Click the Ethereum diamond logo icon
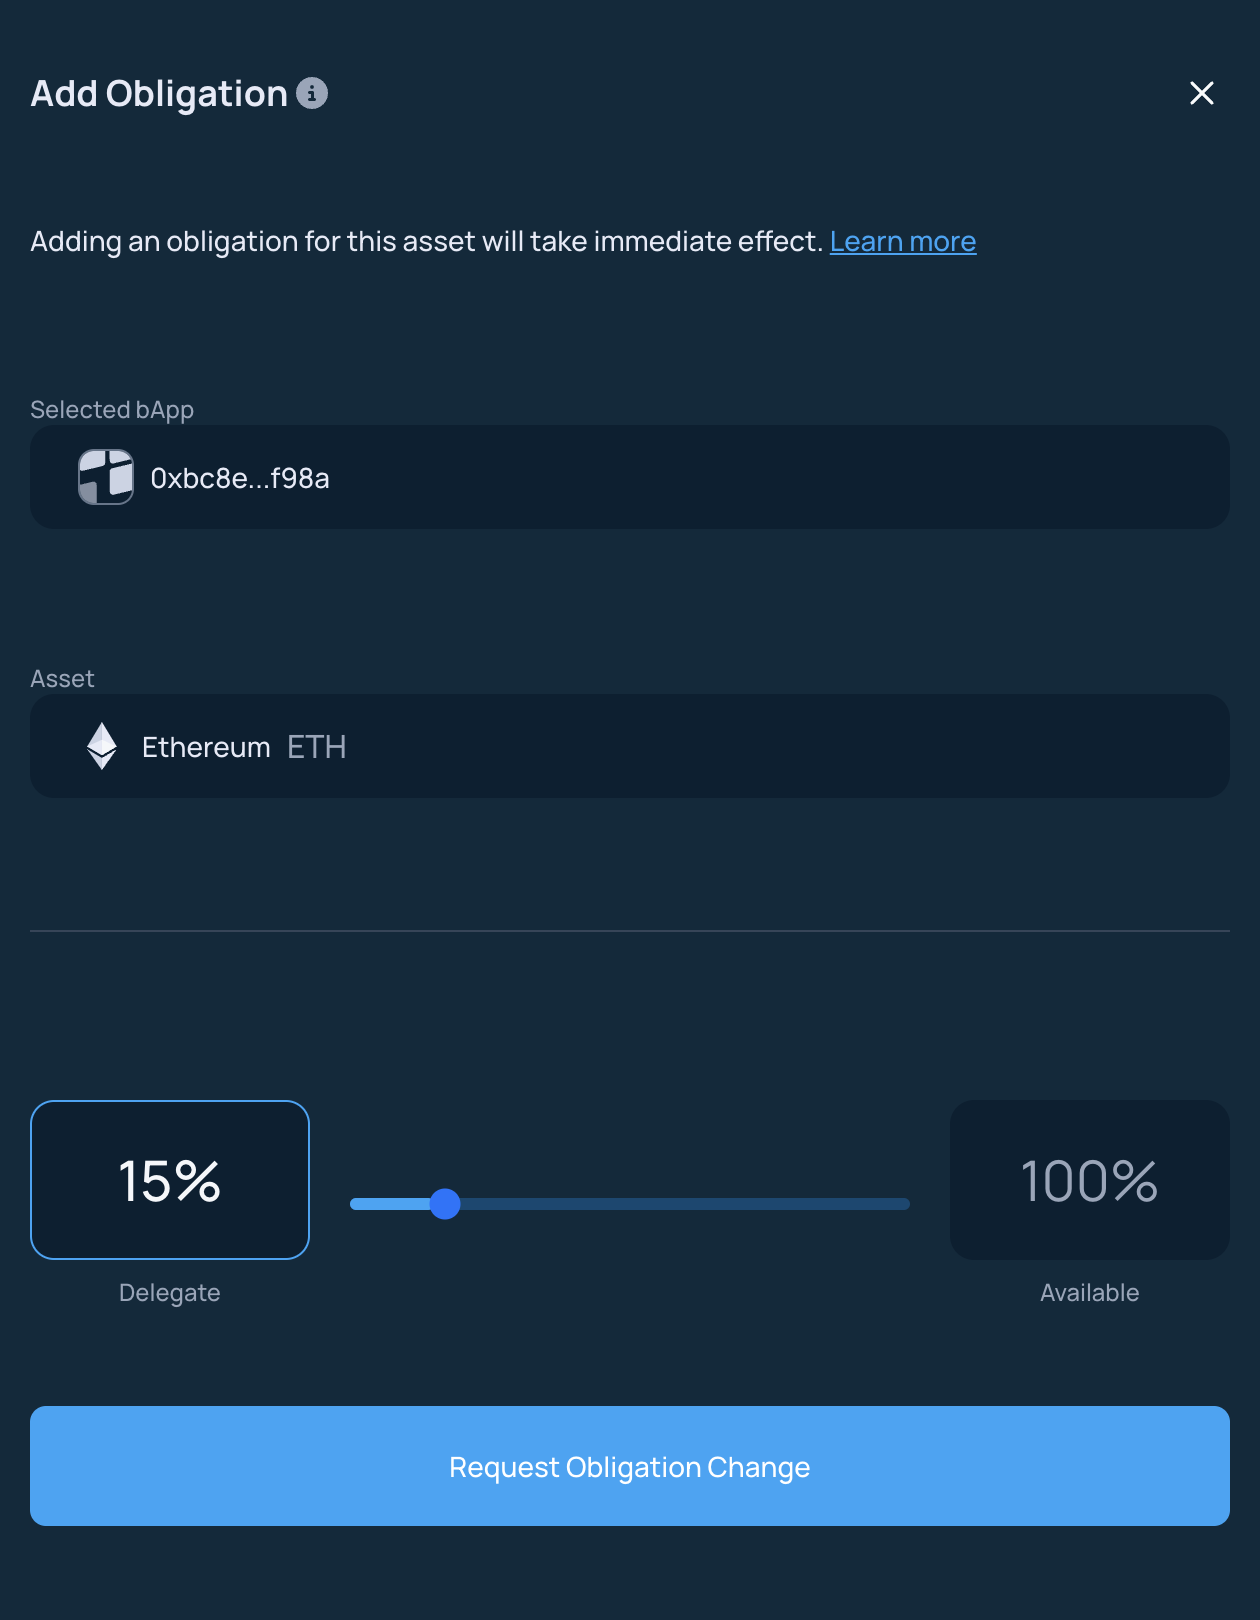 tap(102, 746)
